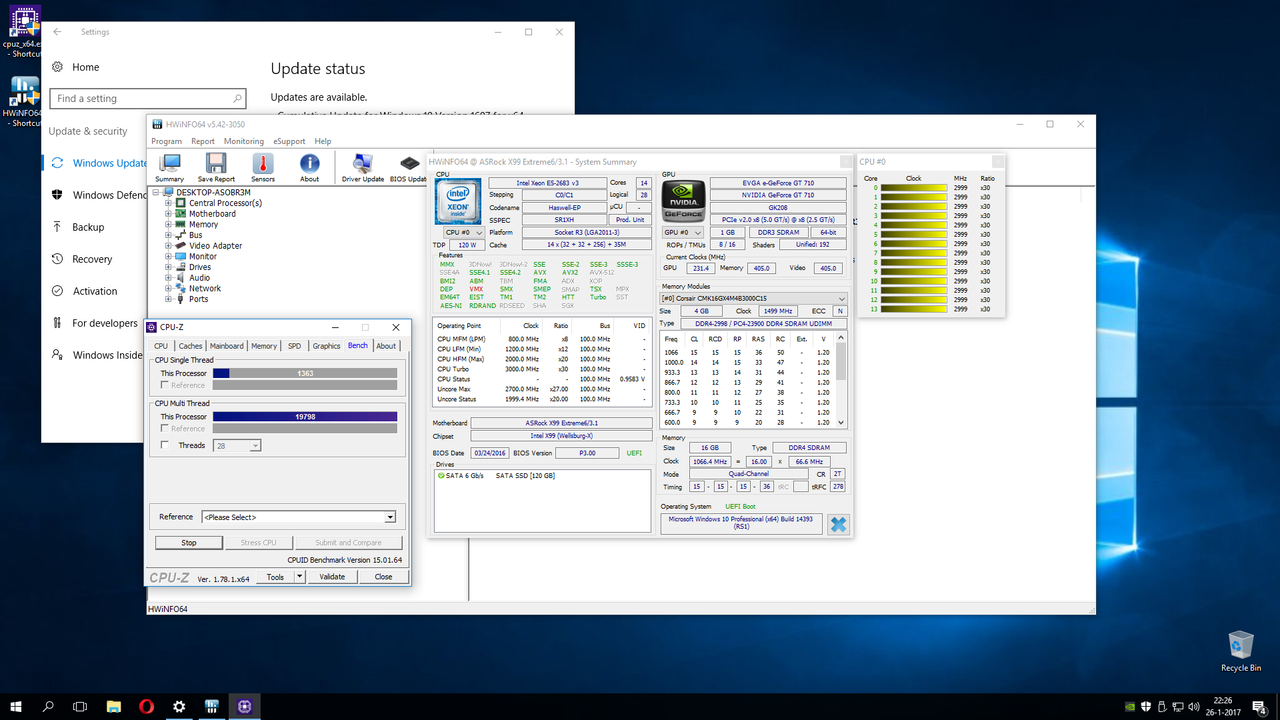Open the Sensors thermometer icon

[x=263, y=164]
